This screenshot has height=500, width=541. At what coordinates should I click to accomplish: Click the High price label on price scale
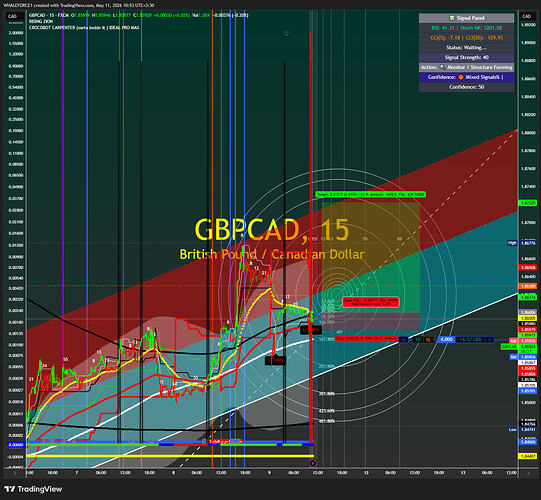pyautogui.click(x=512, y=243)
